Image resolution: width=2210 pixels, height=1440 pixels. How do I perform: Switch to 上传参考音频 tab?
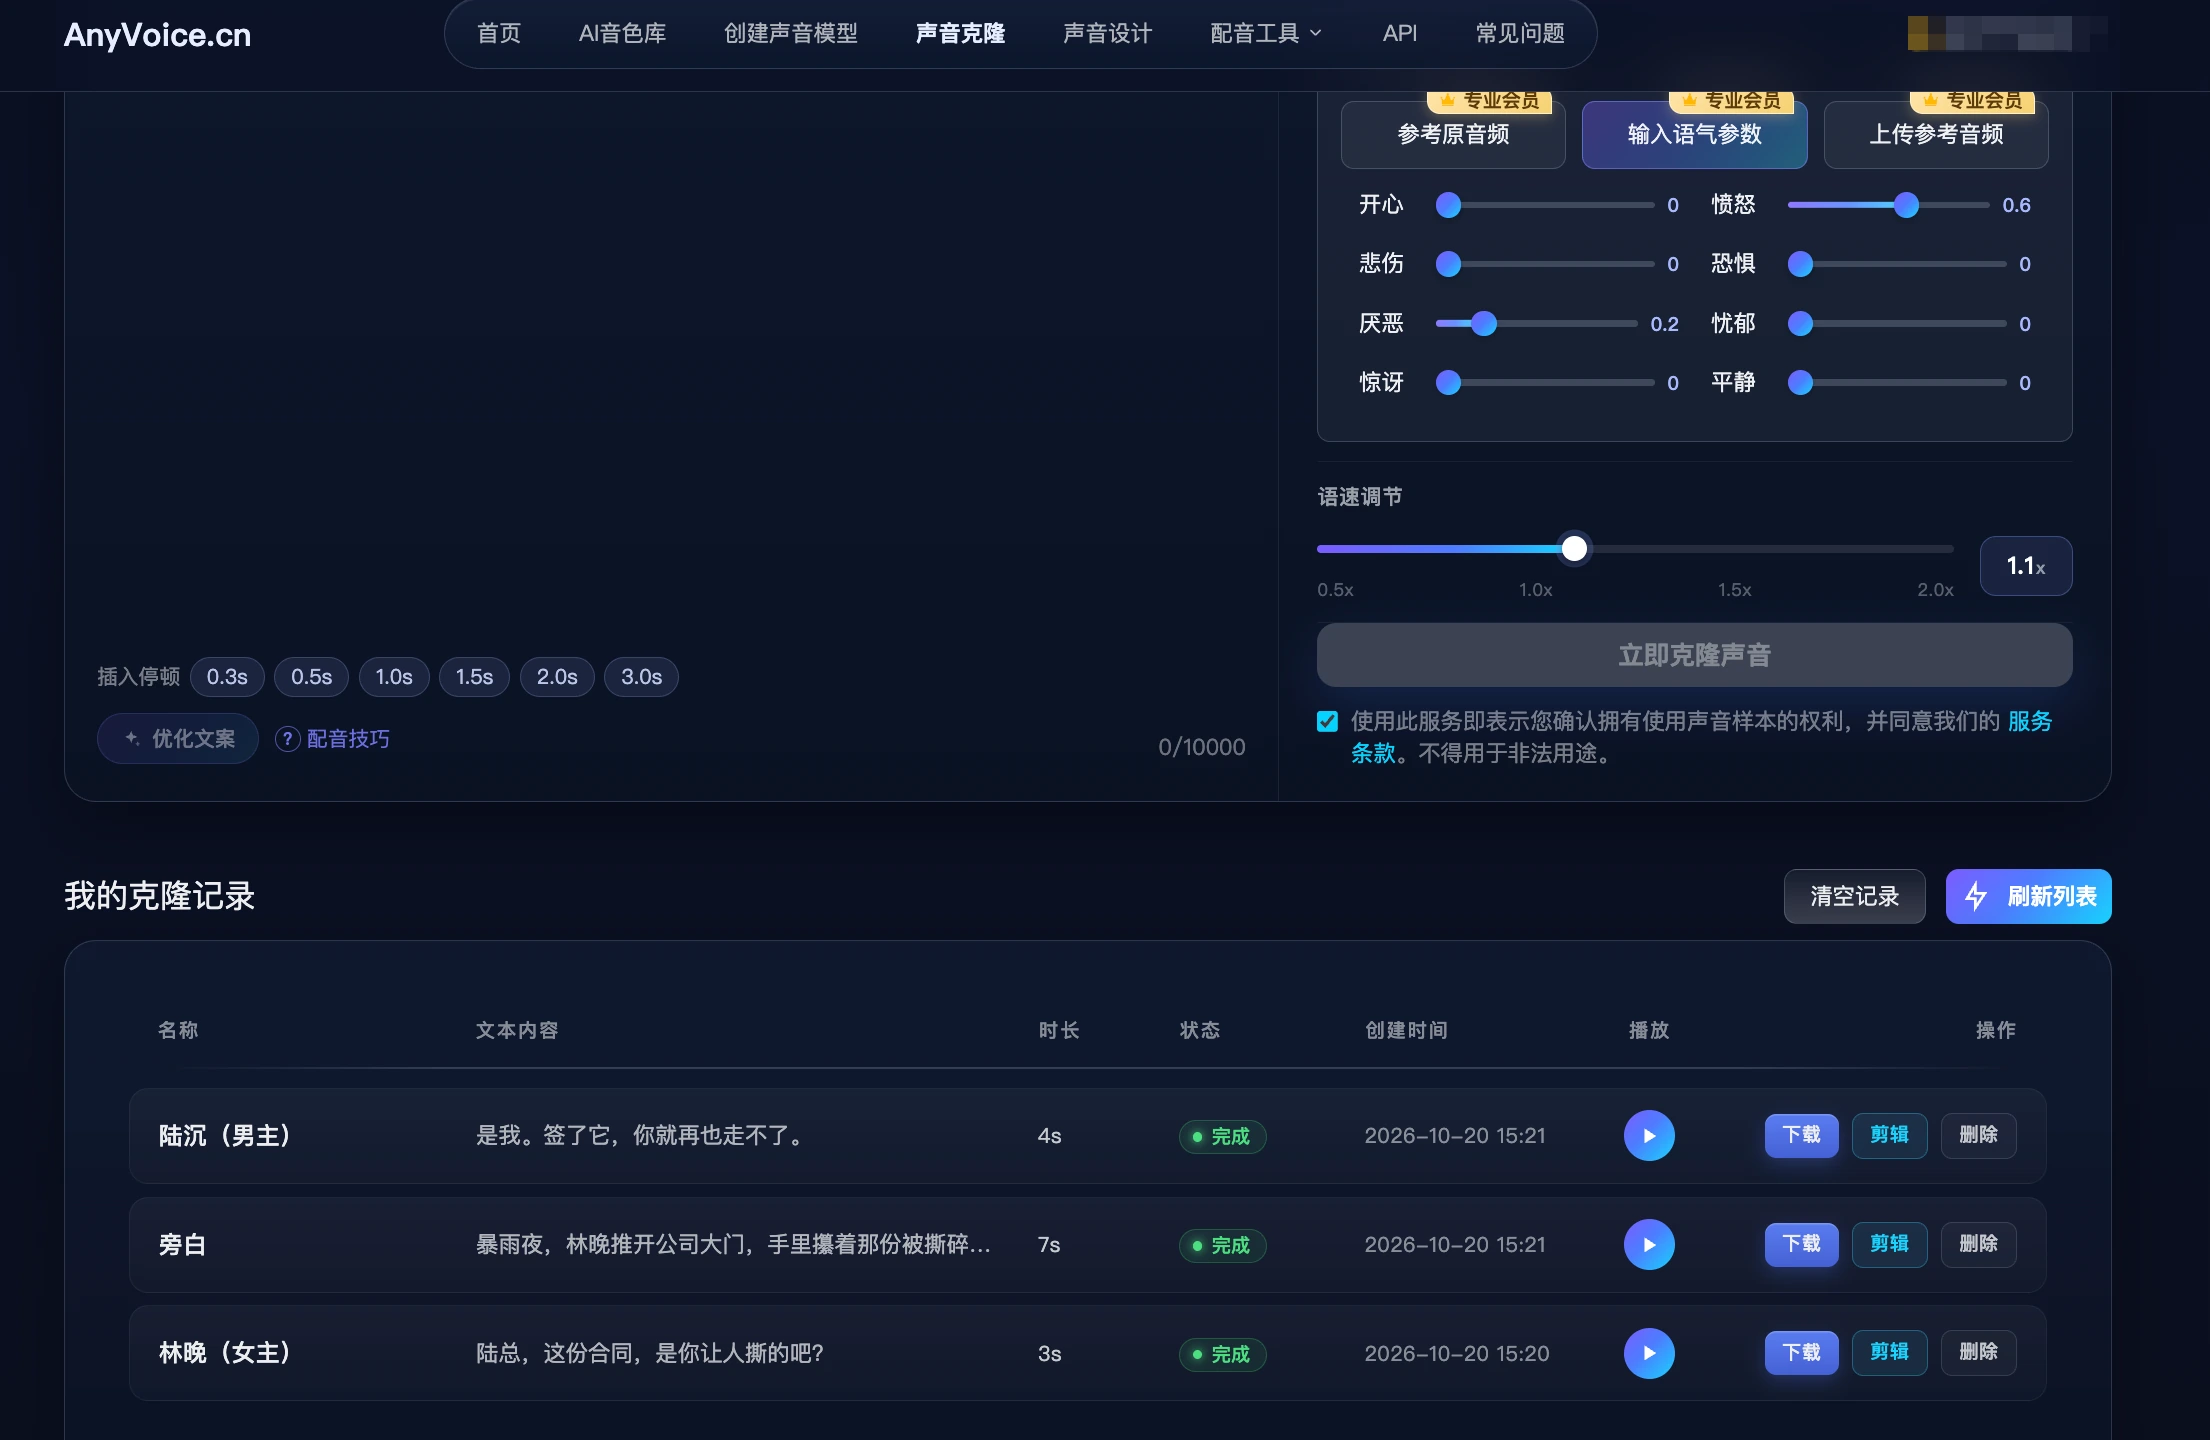tap(1936, 134)
